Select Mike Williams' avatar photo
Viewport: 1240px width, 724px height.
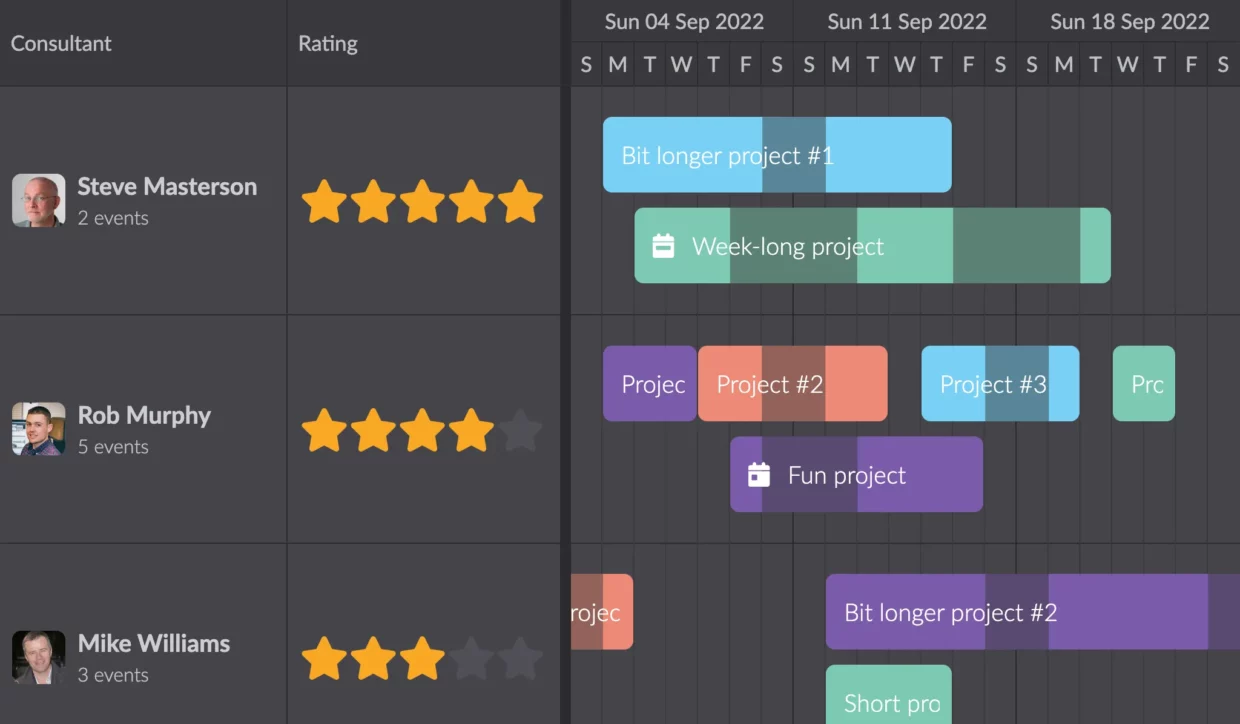click(x=39, y=657)
